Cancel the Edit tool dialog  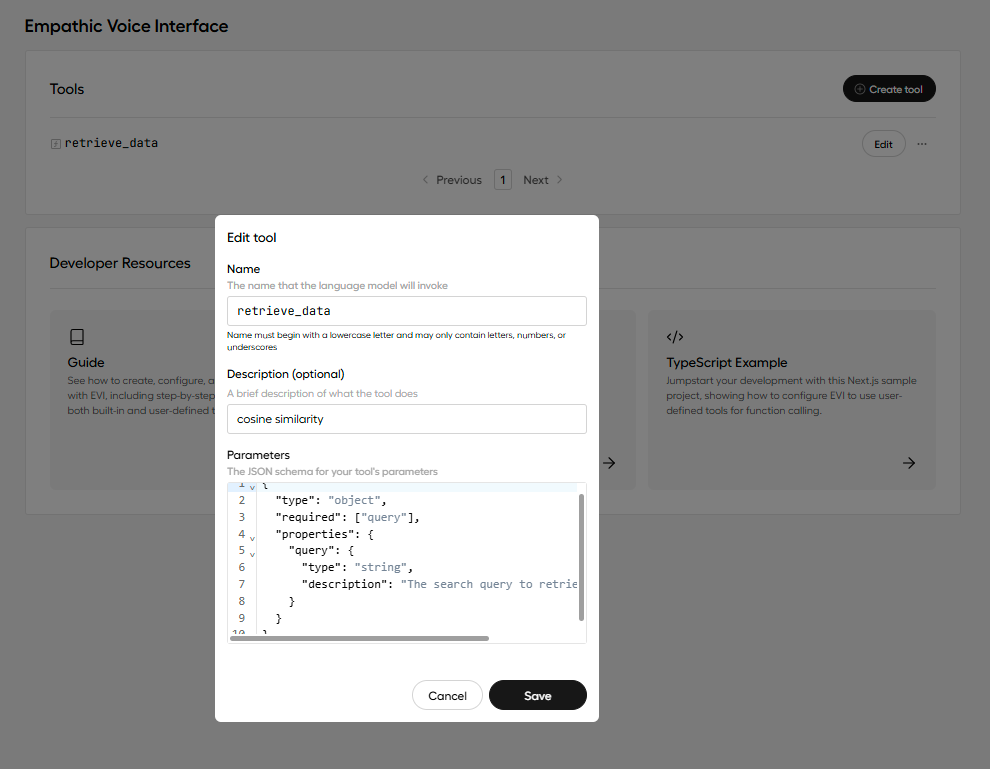click(x=447, y=695)
